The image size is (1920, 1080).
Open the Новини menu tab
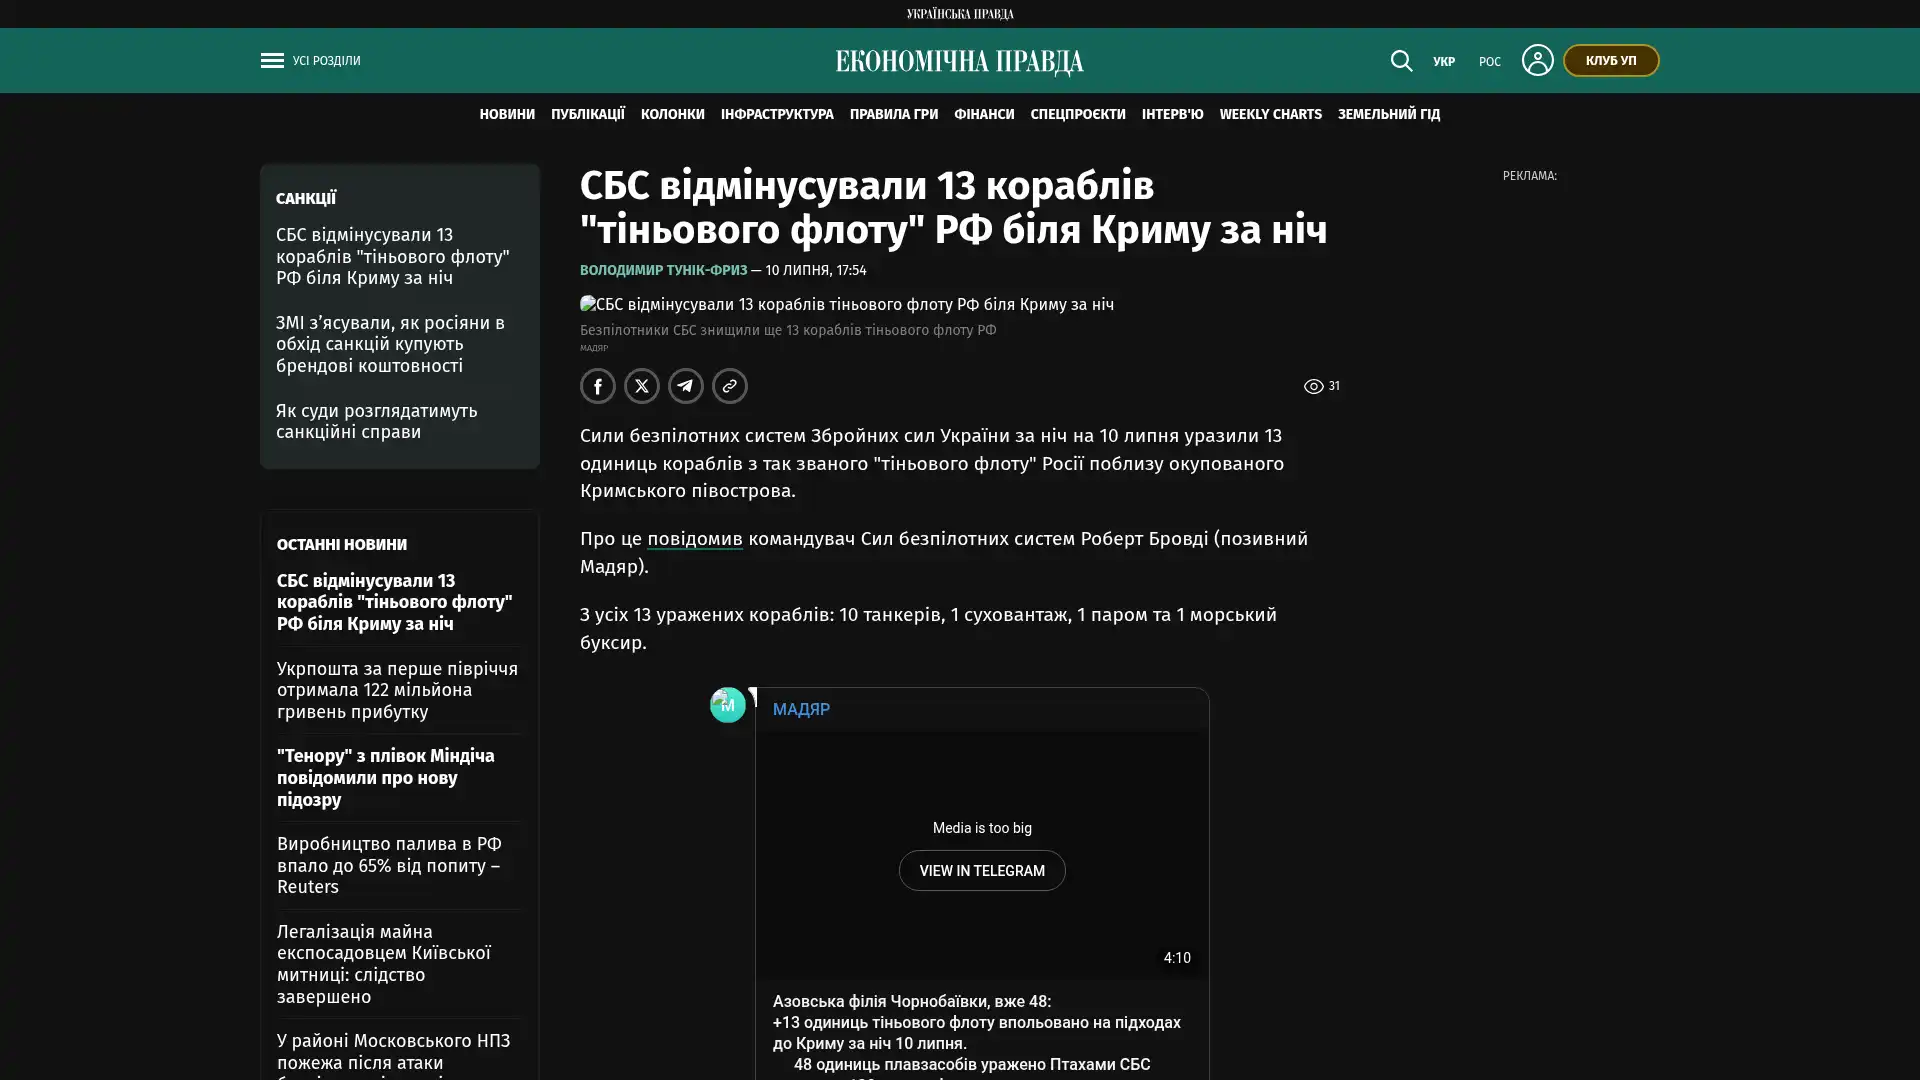click(x=507, y=115)
